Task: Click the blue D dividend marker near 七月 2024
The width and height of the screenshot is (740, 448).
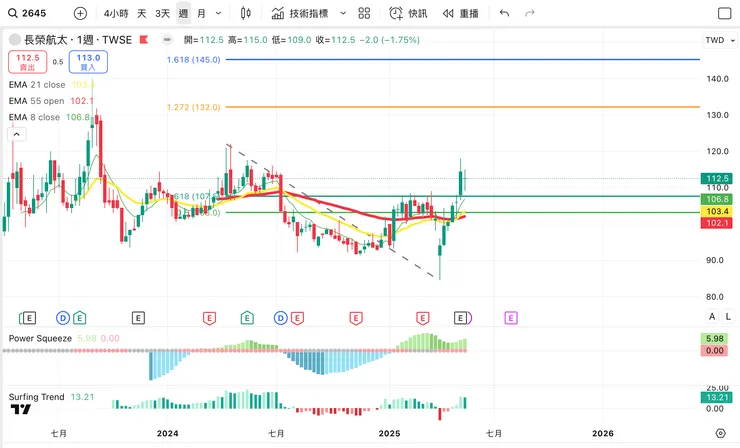Action: [280, 318]
